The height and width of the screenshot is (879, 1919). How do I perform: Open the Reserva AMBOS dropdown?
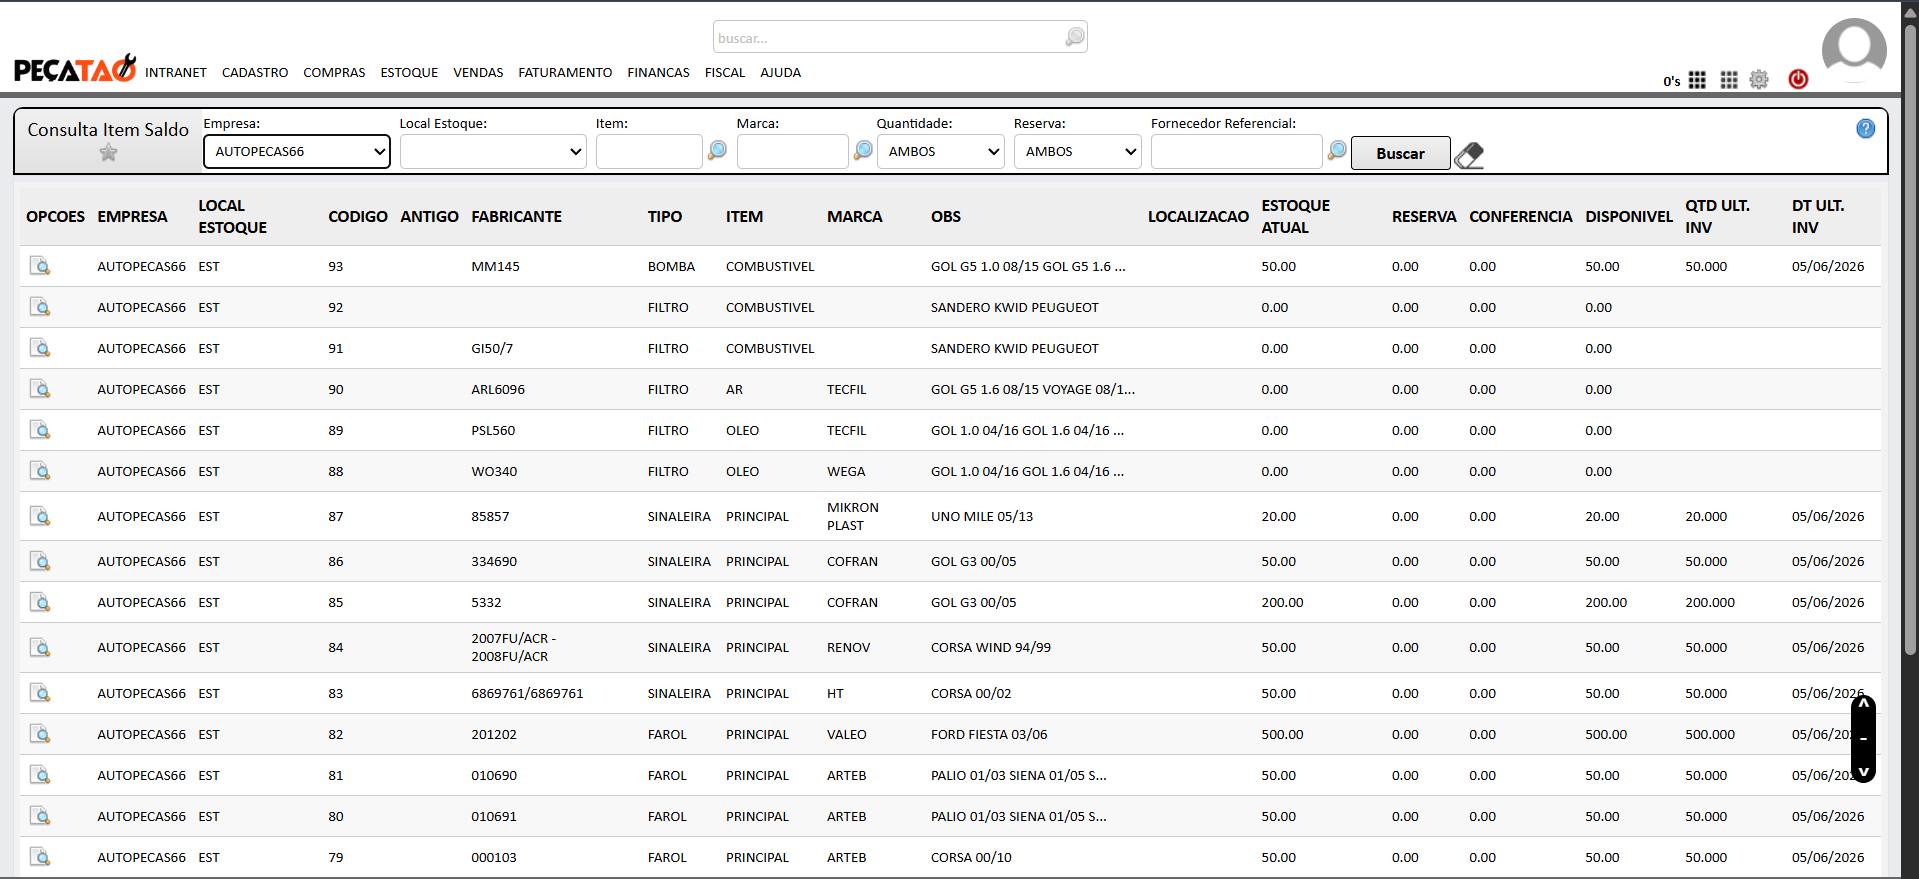coord(1078,152)
